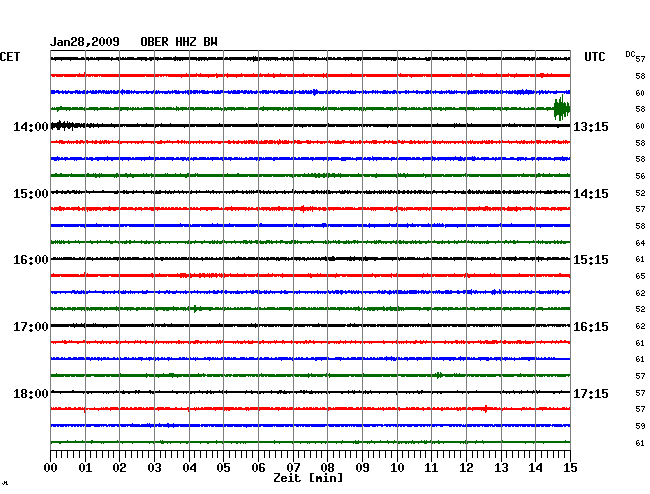Click minute label 14 on time axis
Screen dimensions: 650x494
[x=535, y=467]
